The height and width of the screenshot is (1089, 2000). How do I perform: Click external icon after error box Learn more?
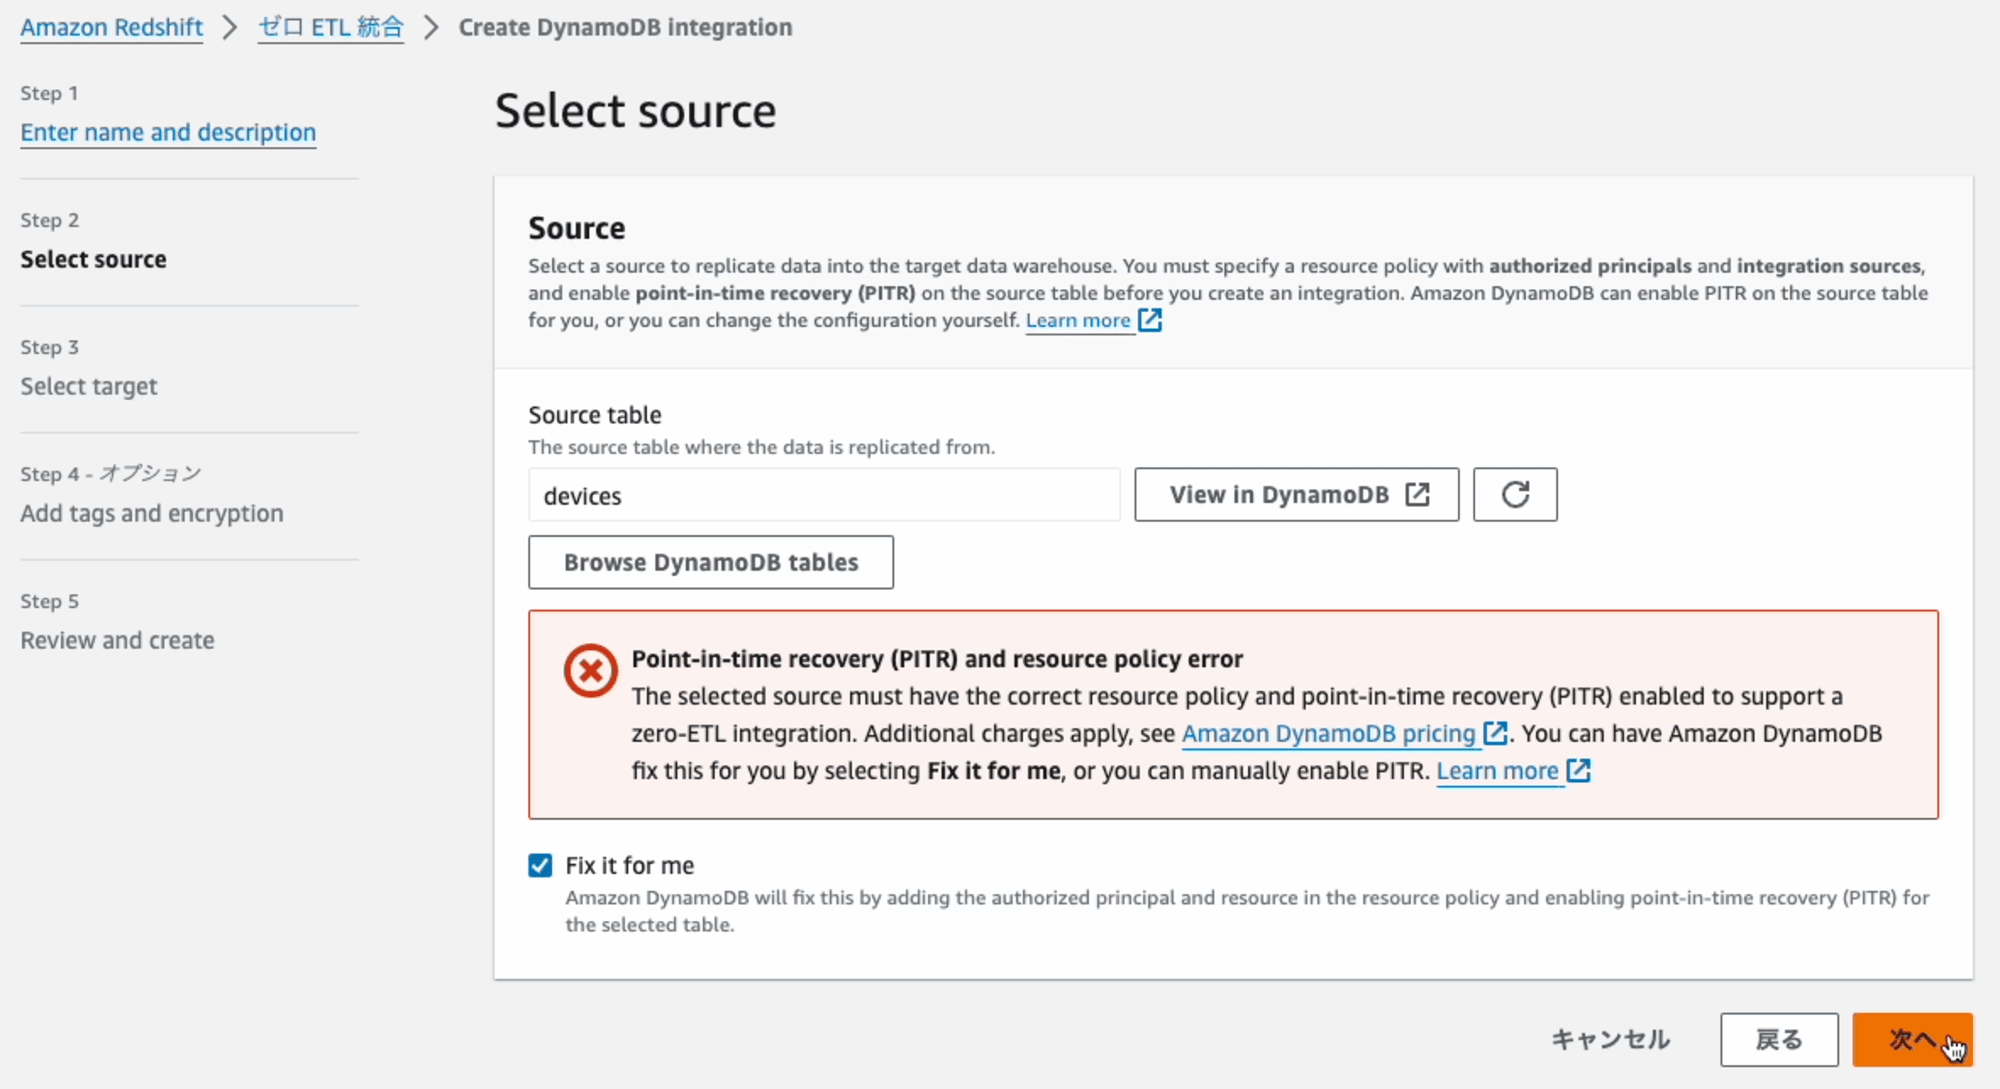point(1578,771)
